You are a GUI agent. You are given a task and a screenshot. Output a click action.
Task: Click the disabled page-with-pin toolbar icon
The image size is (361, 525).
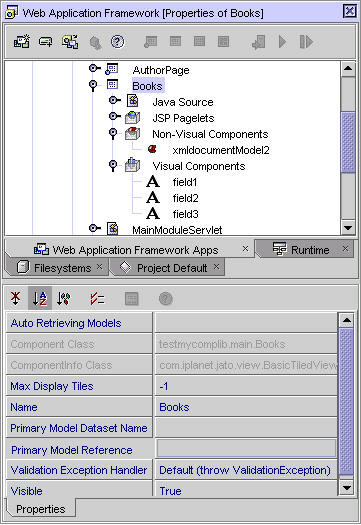click(150, 42)
